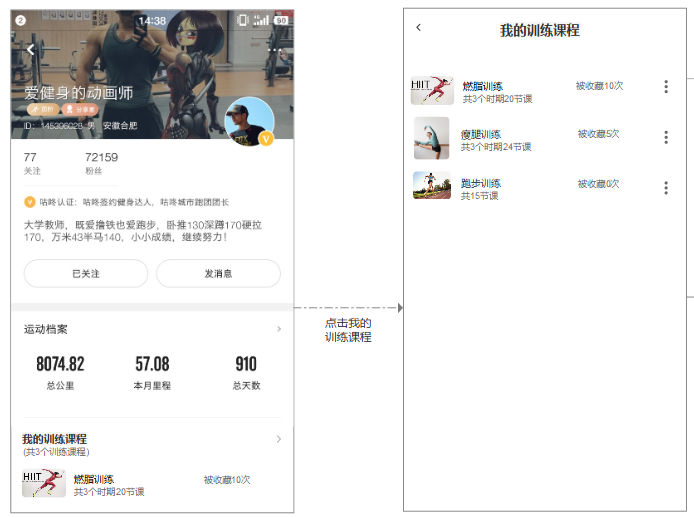Image resolution: width=694 pixels, height=518 pixels.
Task: Open the 瘦腿训练 course thumbnail
Action: coord(432,138)
